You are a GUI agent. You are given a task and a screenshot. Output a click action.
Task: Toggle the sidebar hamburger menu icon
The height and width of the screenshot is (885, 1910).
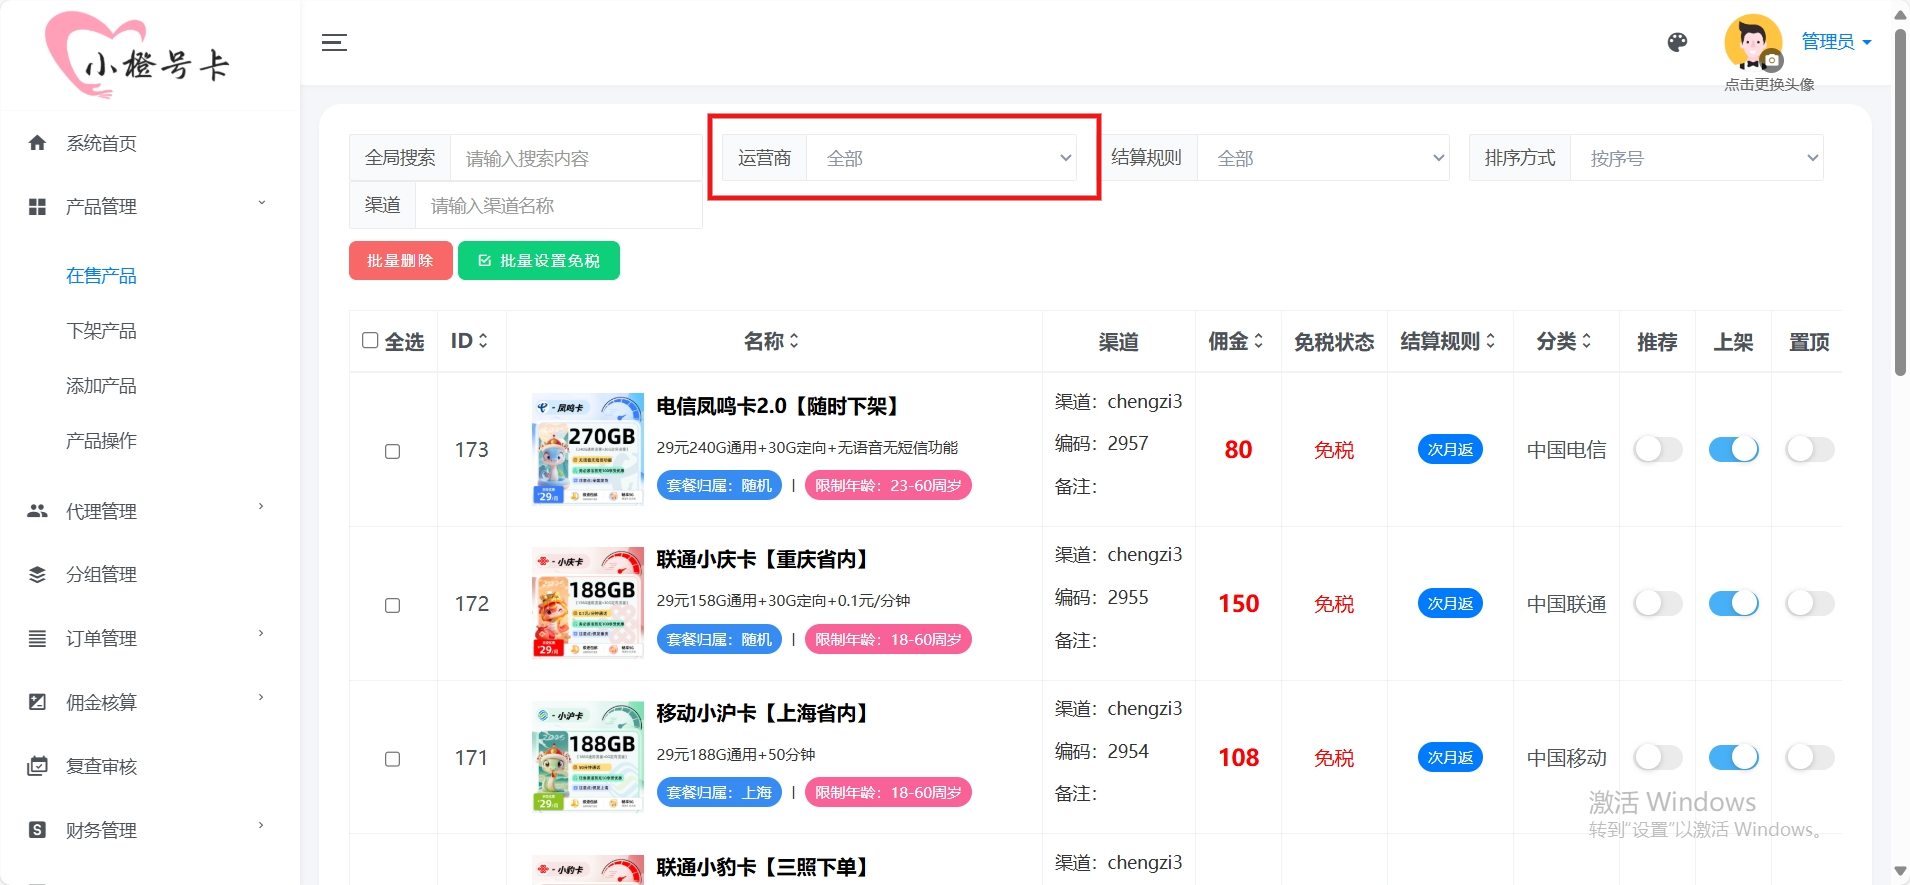tap(334, 42)
